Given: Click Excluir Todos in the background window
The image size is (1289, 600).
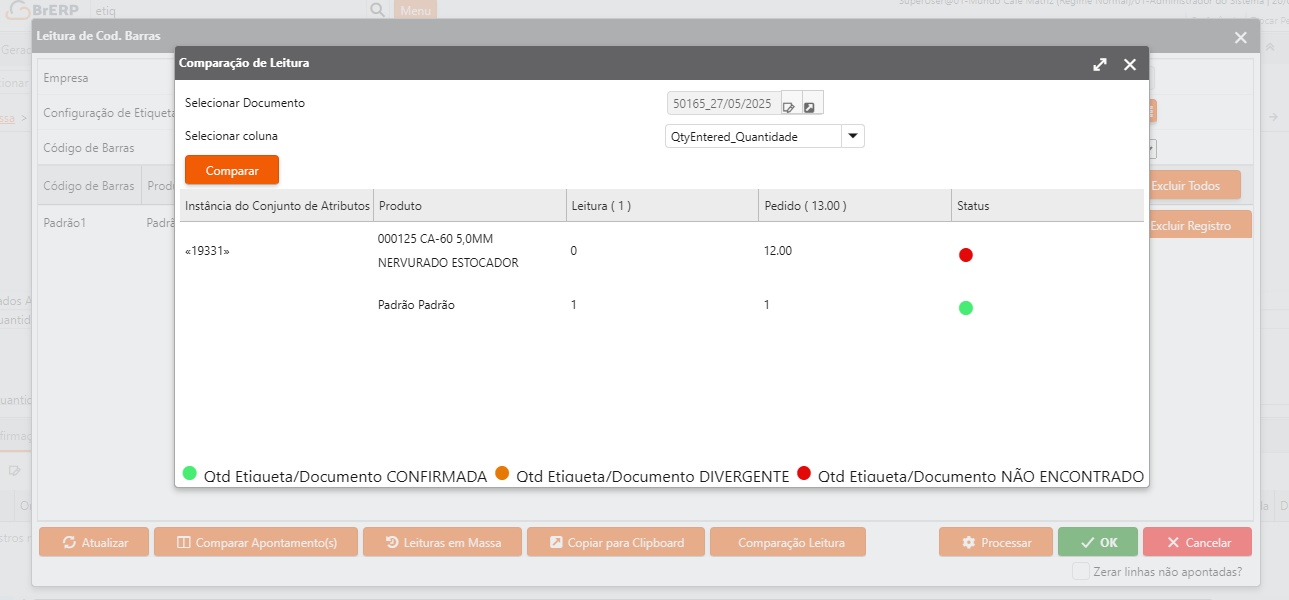Looking at the screenshot, I should 1191,185.
